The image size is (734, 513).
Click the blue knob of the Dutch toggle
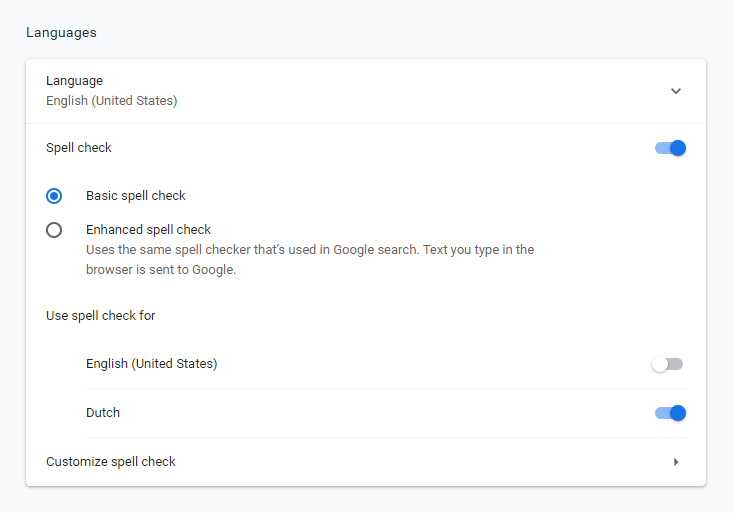point(678,413)
